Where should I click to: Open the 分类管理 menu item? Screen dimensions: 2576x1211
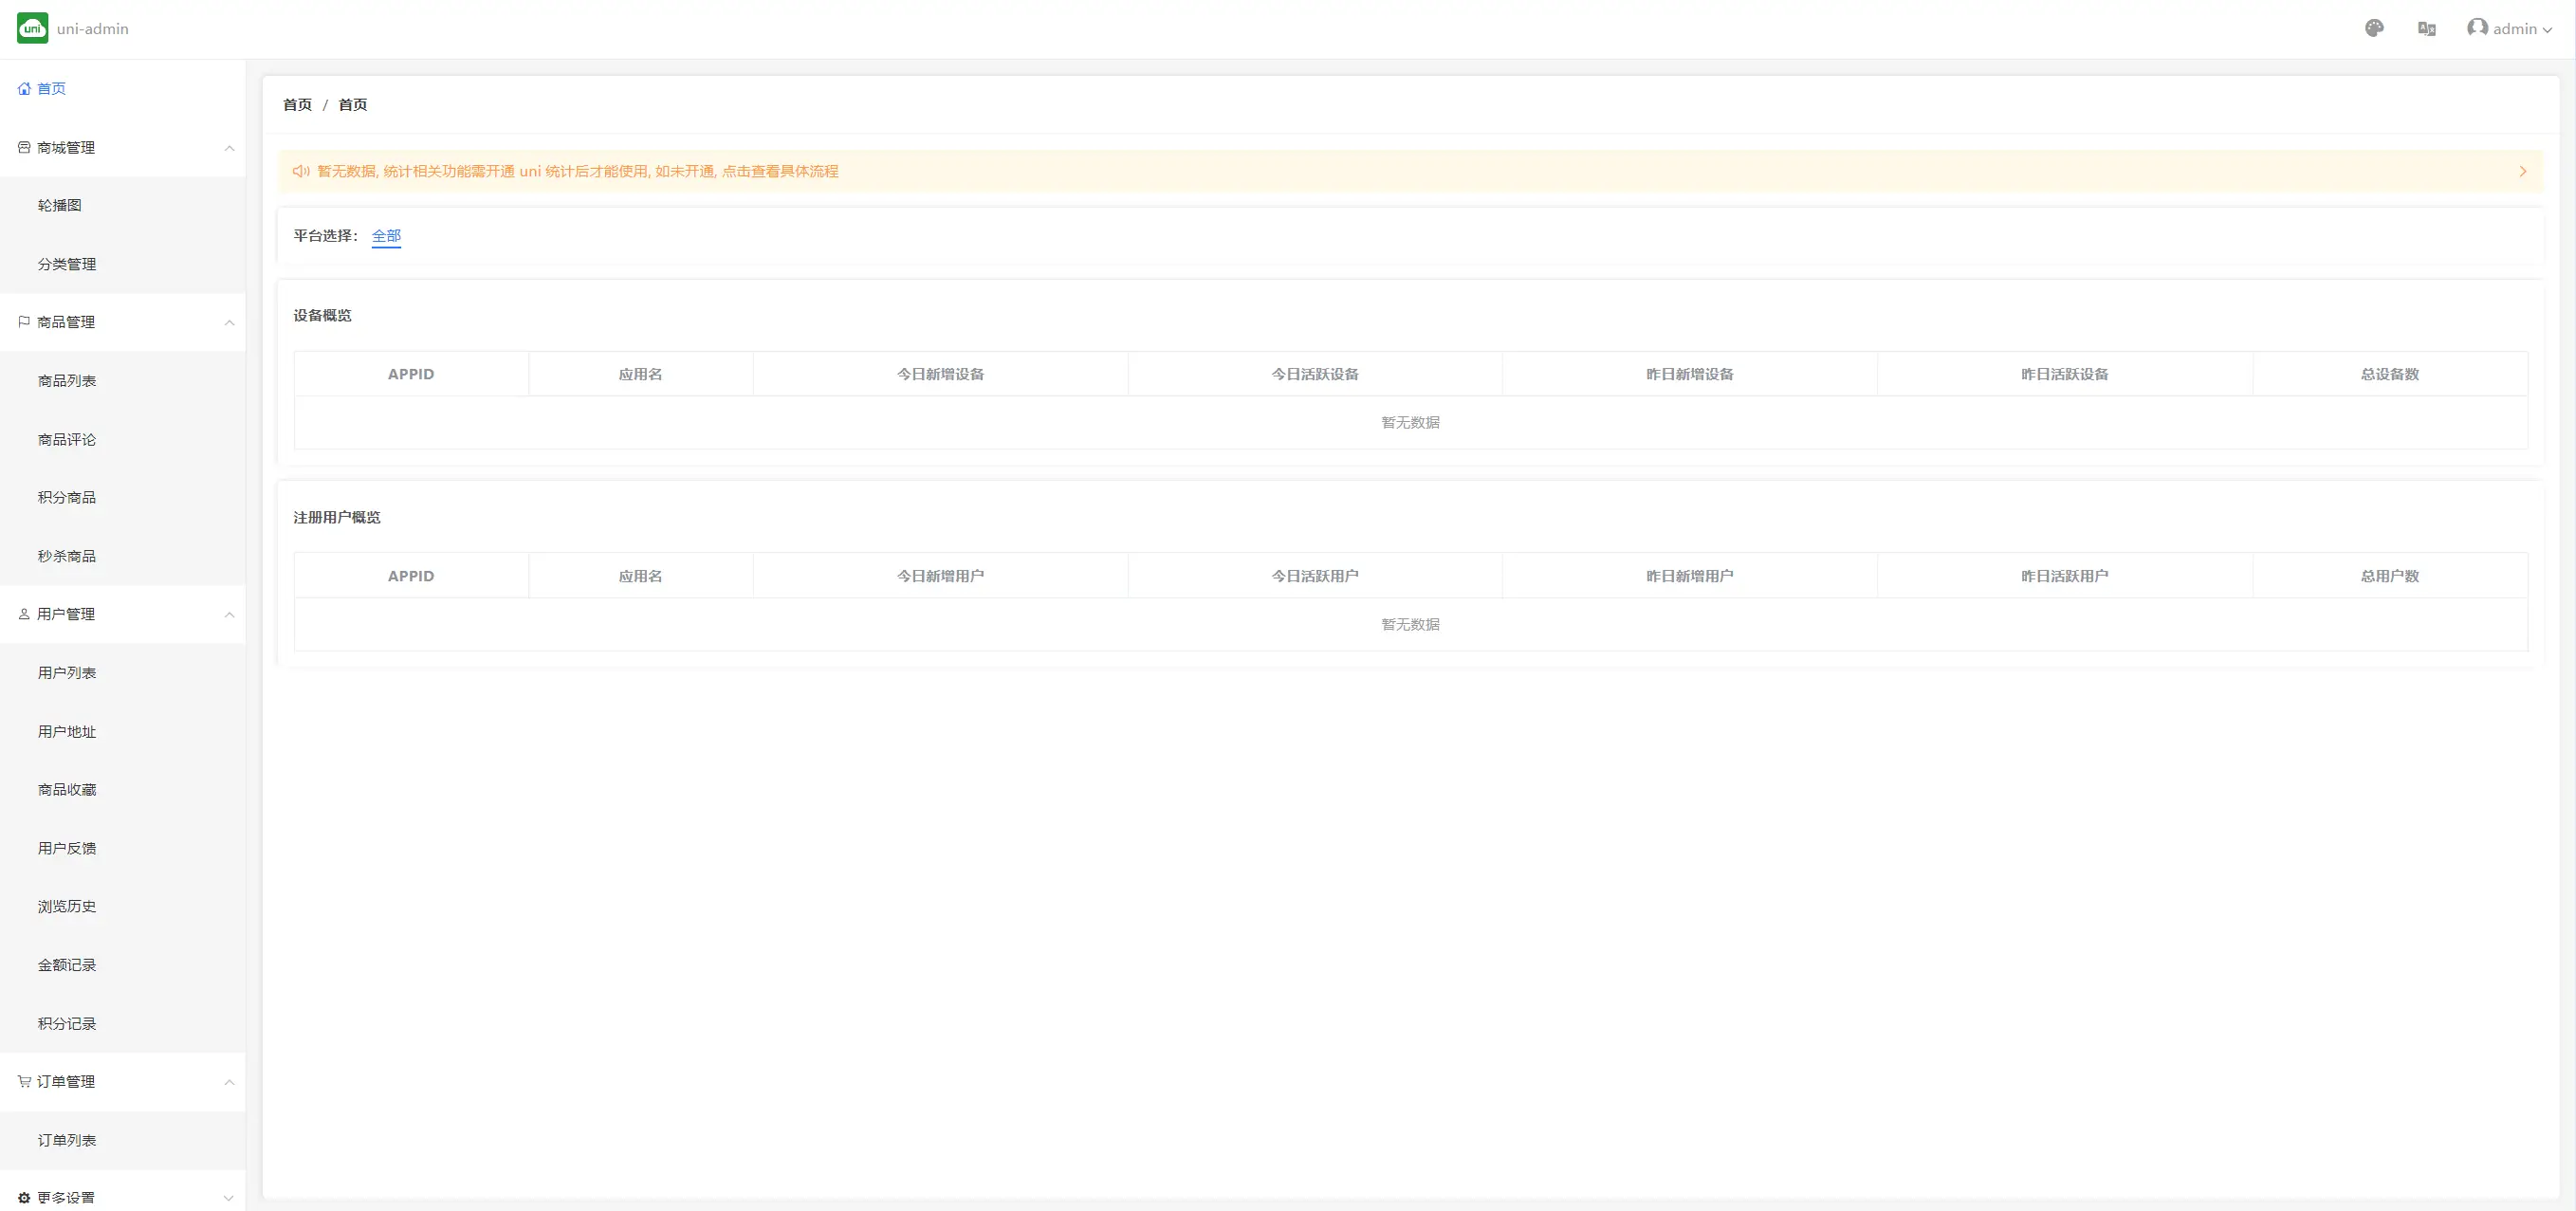(123, 264)
